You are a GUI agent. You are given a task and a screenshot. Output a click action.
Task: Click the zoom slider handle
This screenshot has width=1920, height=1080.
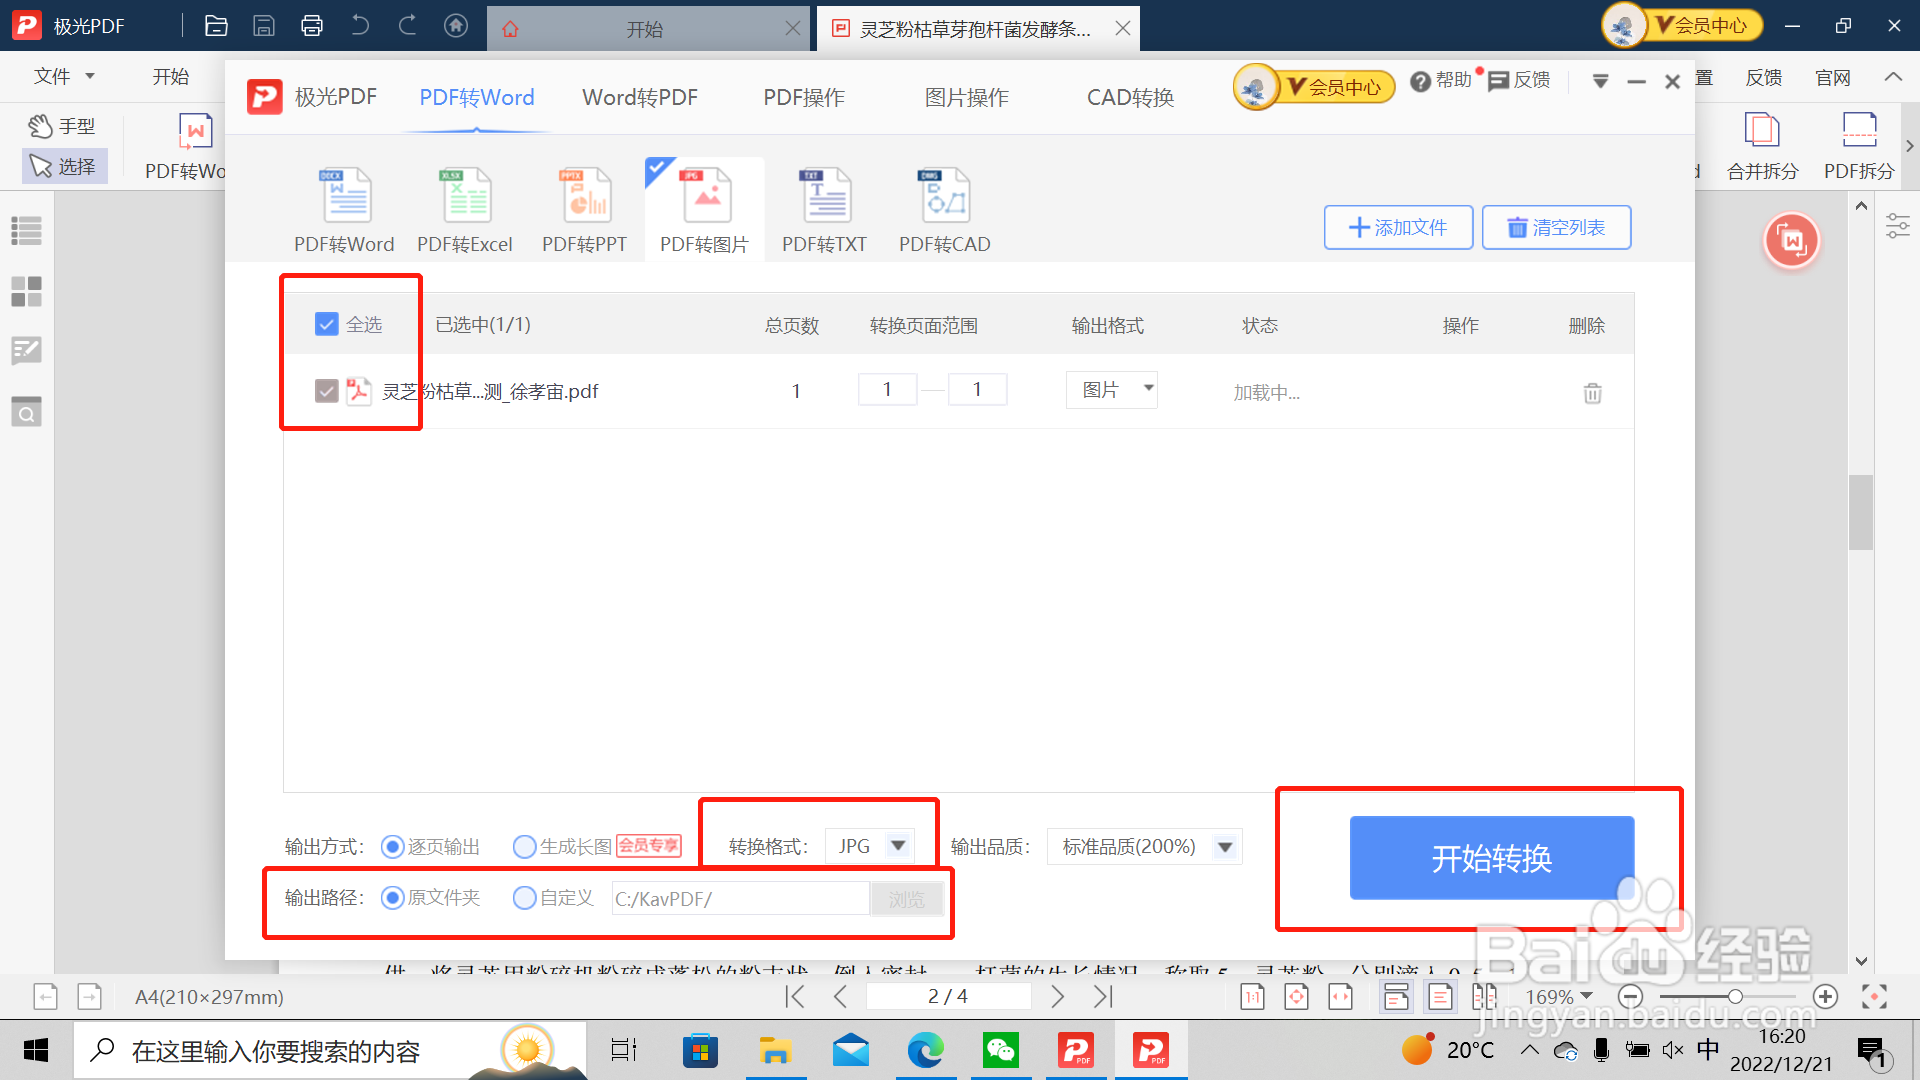pos(1735,996)
